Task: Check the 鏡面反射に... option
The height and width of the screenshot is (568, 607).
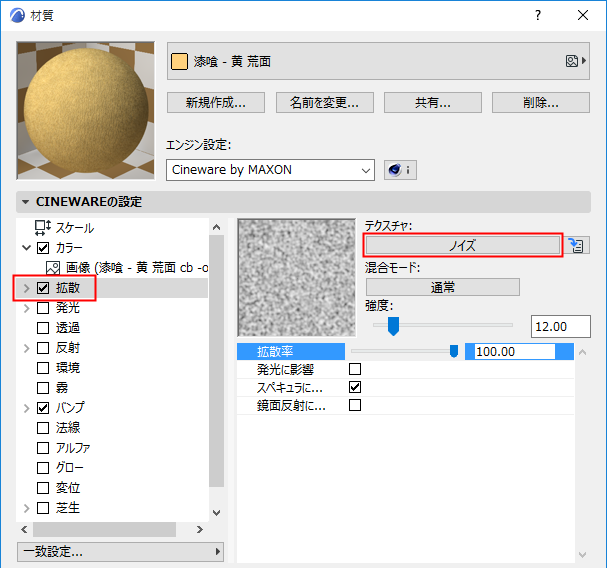Action: (355, 405)
